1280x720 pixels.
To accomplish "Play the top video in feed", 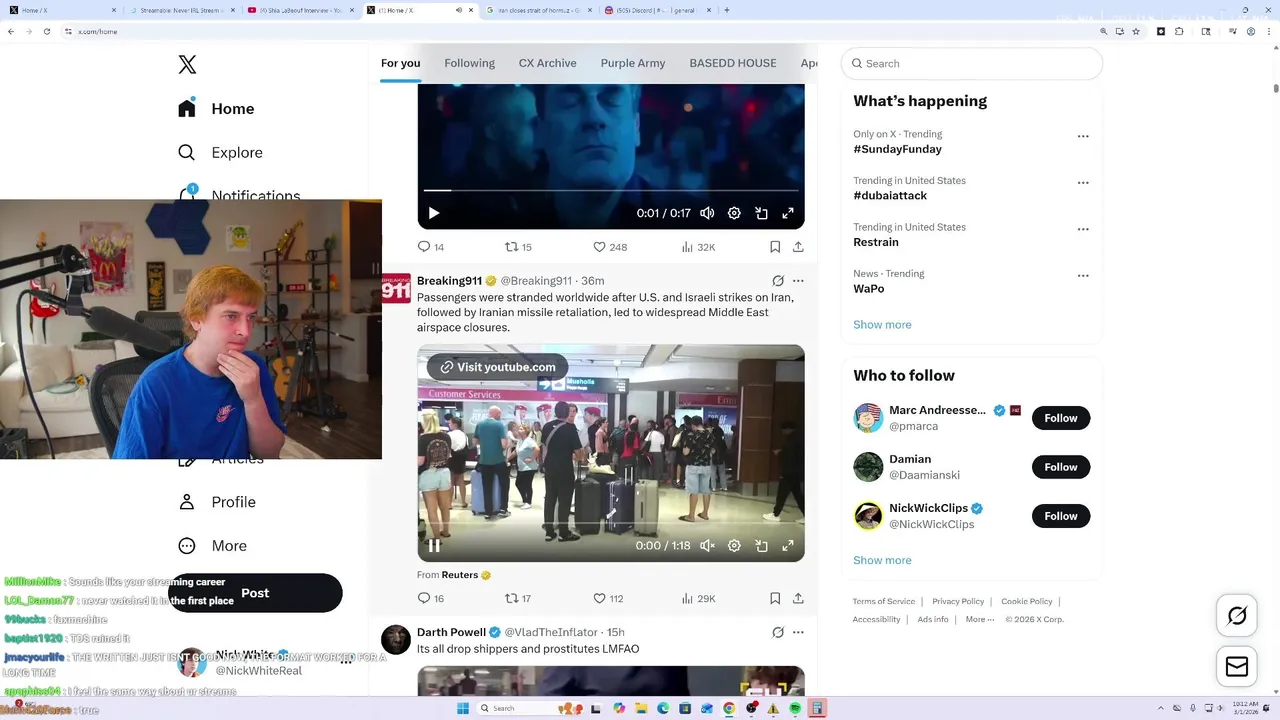I will coord(433,213).
